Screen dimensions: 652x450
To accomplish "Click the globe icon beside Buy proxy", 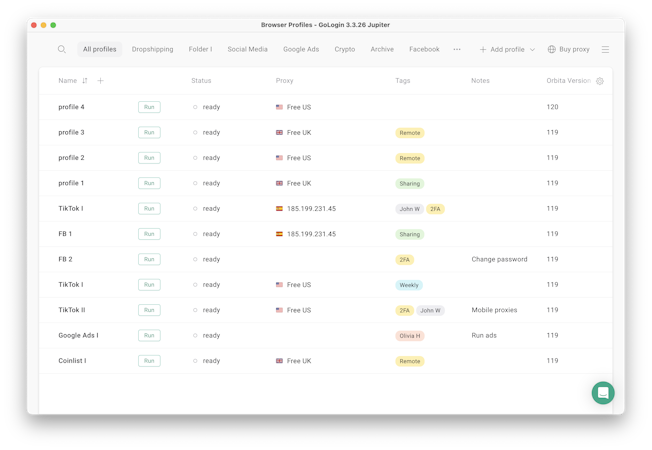I will 551,49.
